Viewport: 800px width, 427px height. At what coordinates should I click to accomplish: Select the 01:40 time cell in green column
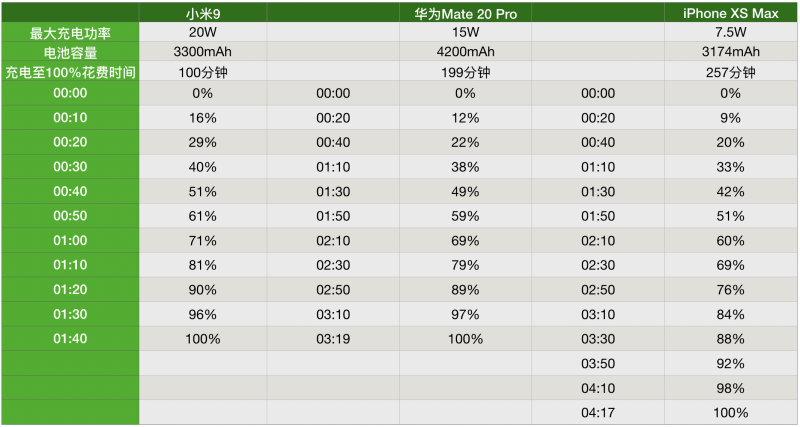click(x=70, y=339)
